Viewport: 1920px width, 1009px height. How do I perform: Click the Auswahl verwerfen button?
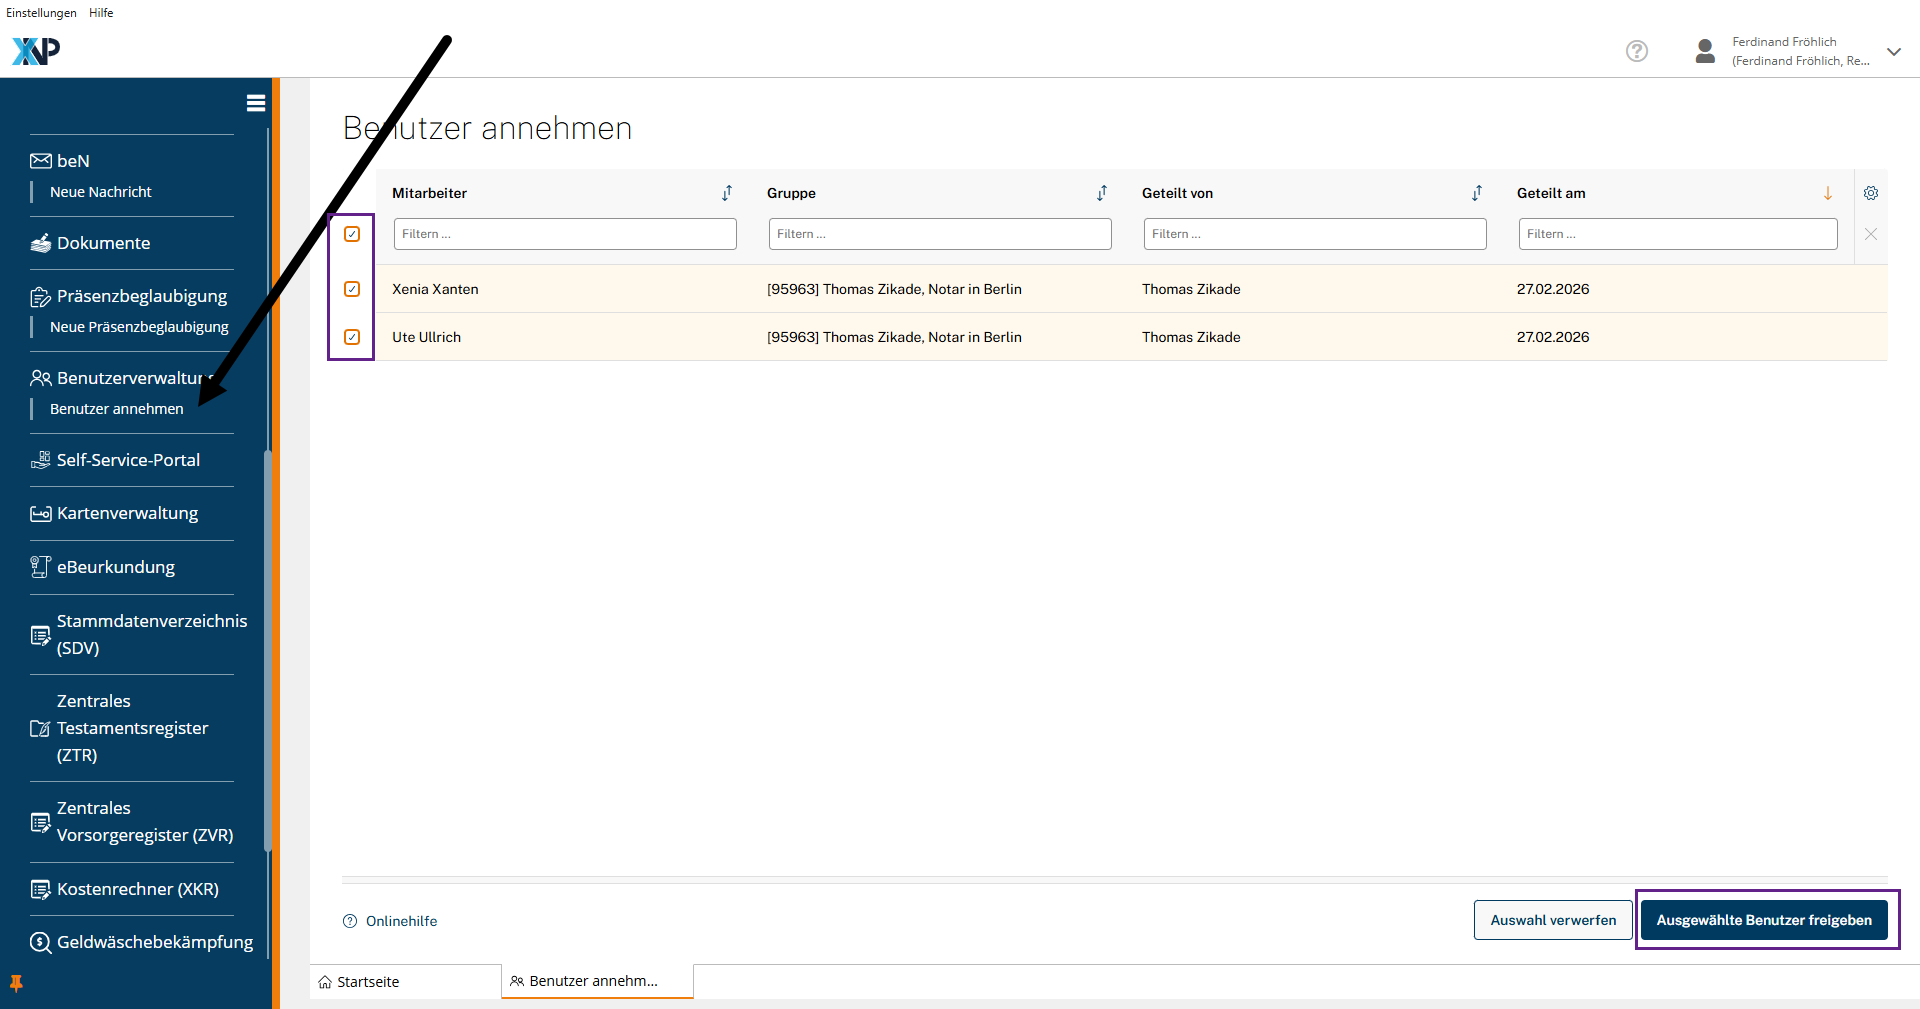point(1552,920)
